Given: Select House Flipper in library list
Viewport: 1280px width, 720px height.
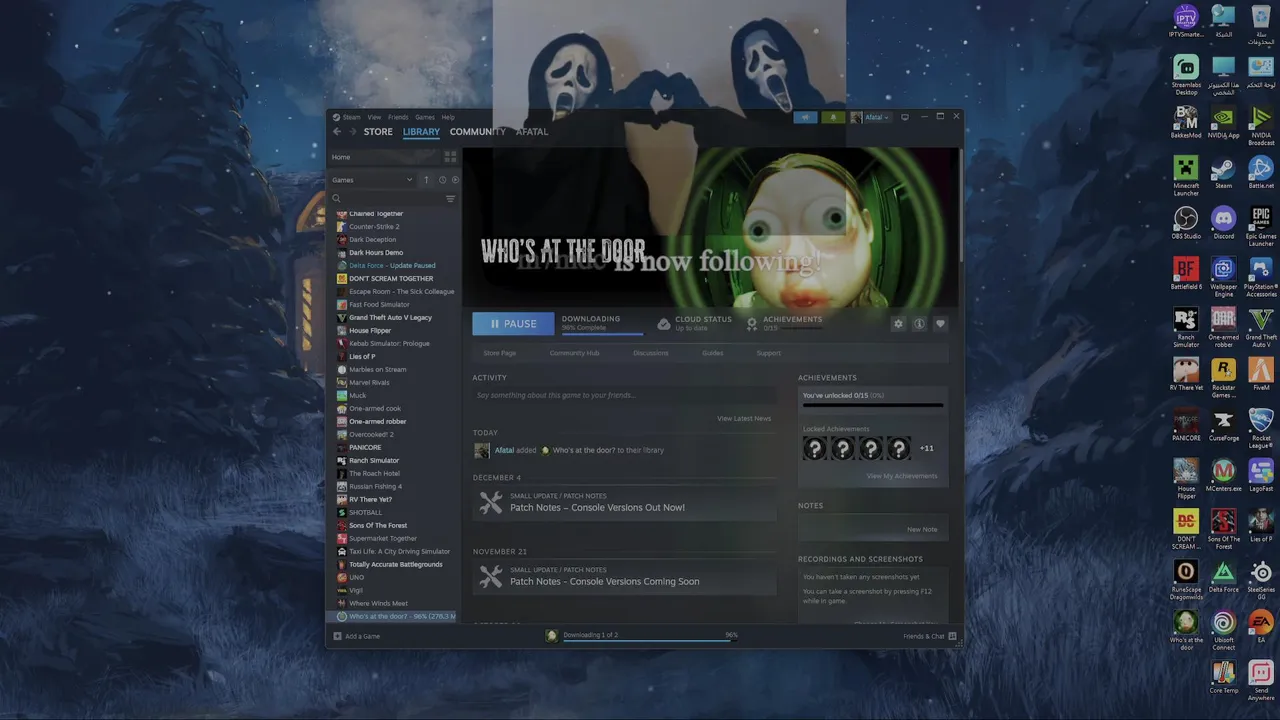Looking at the screenshot, I should coord(370,331).
